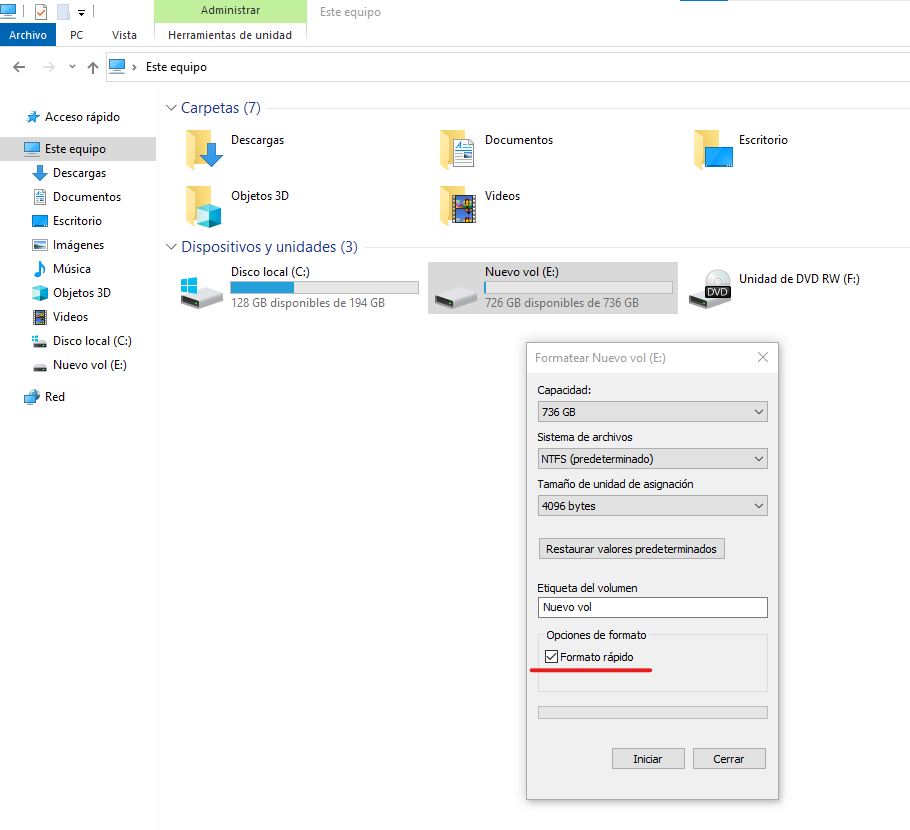Click Restaurar valores predeterminados button
This screenshot has height=830, width=910.
click(x=632, y=549)
